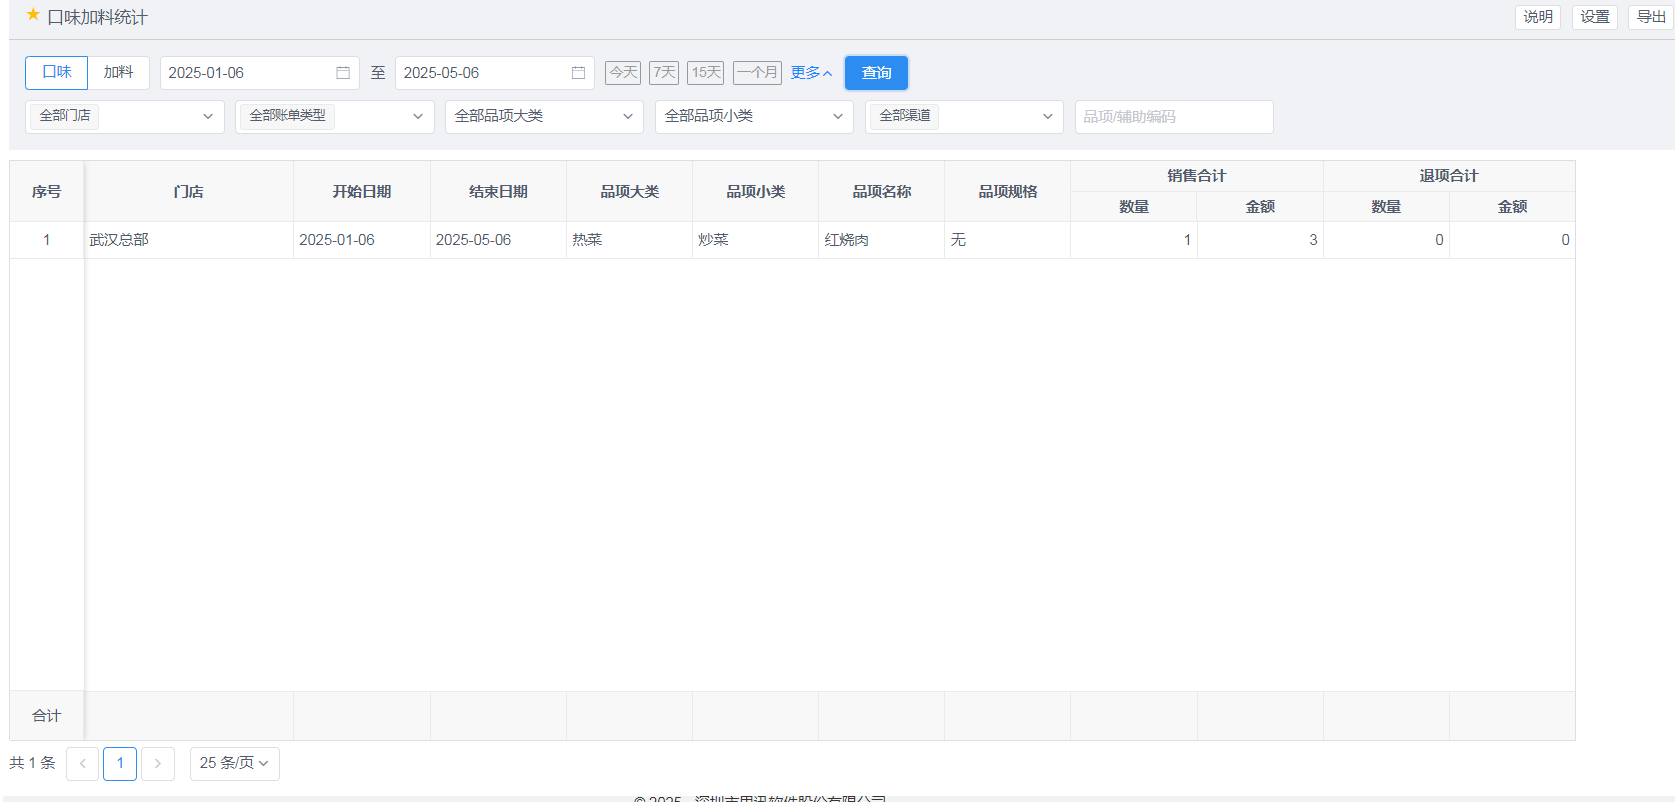Click the 退项合计 group header

[x=1449, y=176]
